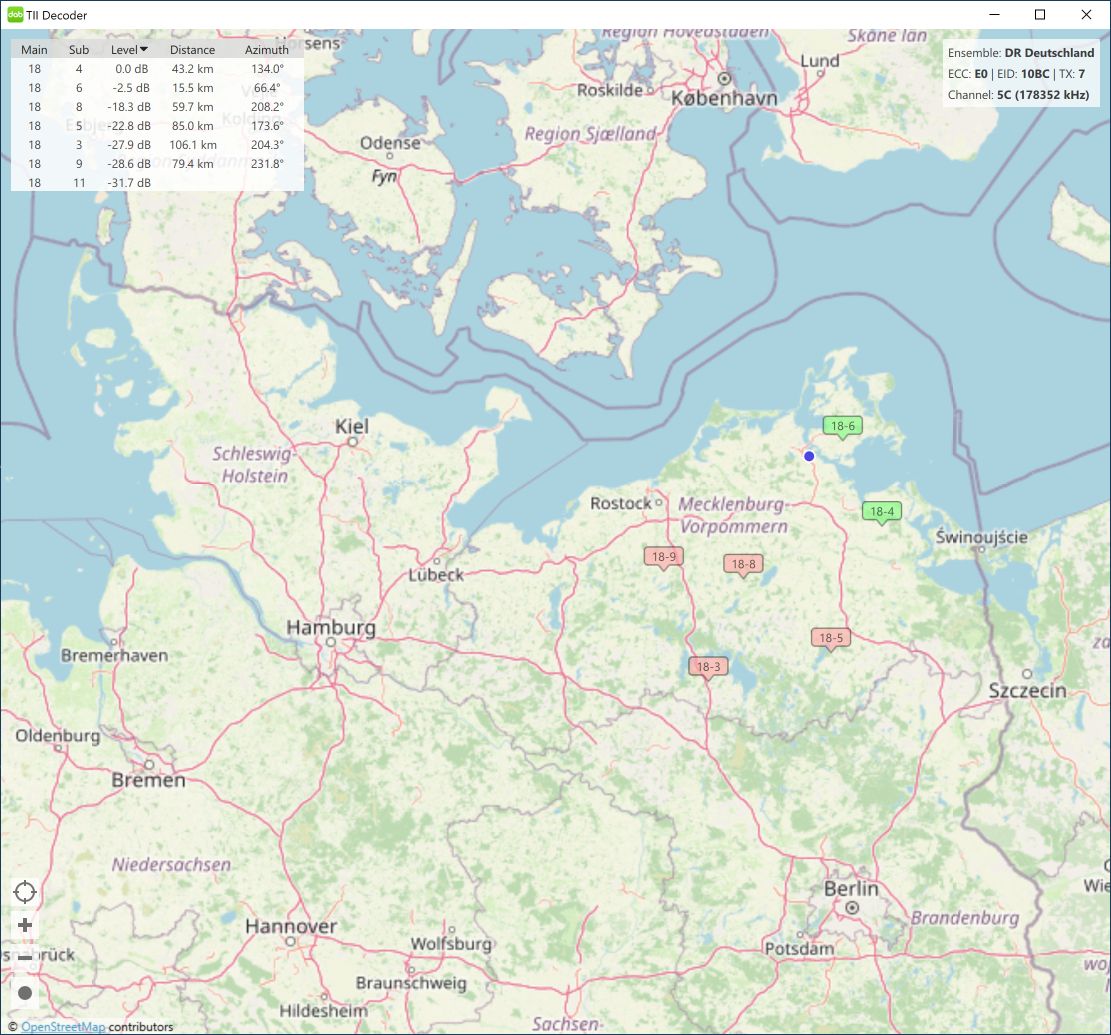1111x1035 pixels.
Task: Click the Sub column header
Action: pos(79,49)
